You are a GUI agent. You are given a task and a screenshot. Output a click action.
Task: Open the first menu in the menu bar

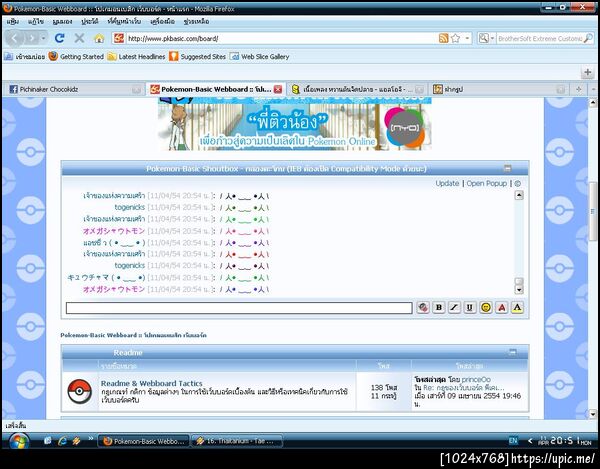[x=13, y=22]
